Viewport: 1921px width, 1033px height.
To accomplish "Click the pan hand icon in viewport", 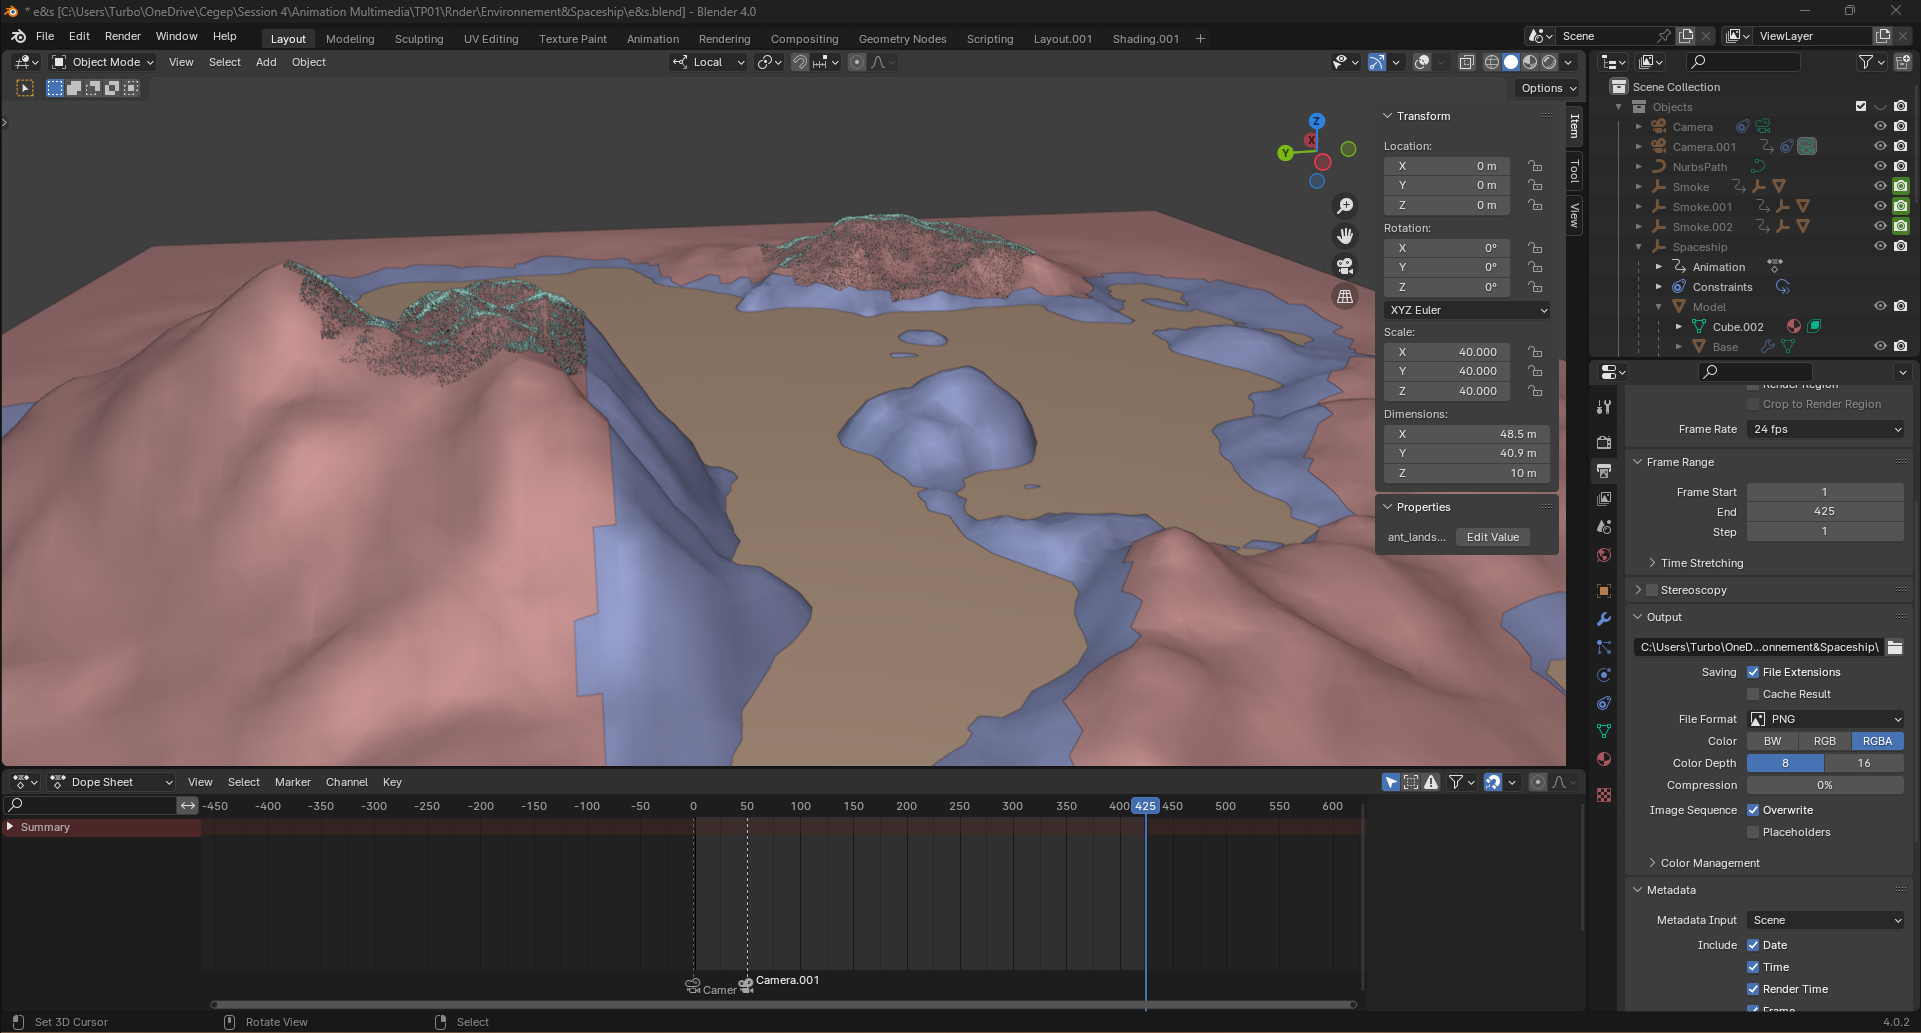I will (1345, 236).
